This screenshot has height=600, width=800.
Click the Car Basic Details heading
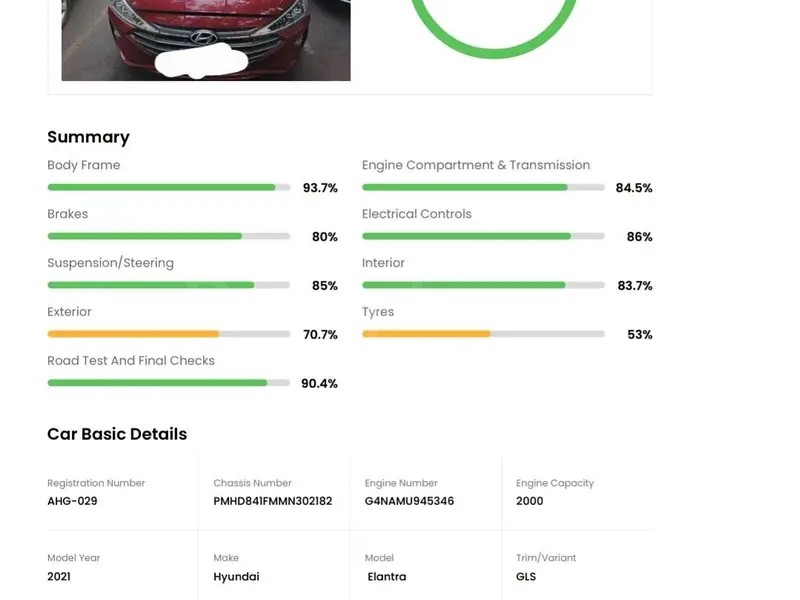(x=117, y=434)
